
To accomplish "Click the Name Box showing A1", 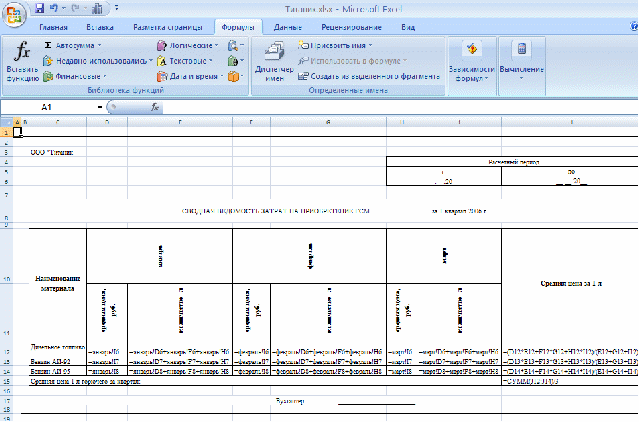I will [47, 107].
